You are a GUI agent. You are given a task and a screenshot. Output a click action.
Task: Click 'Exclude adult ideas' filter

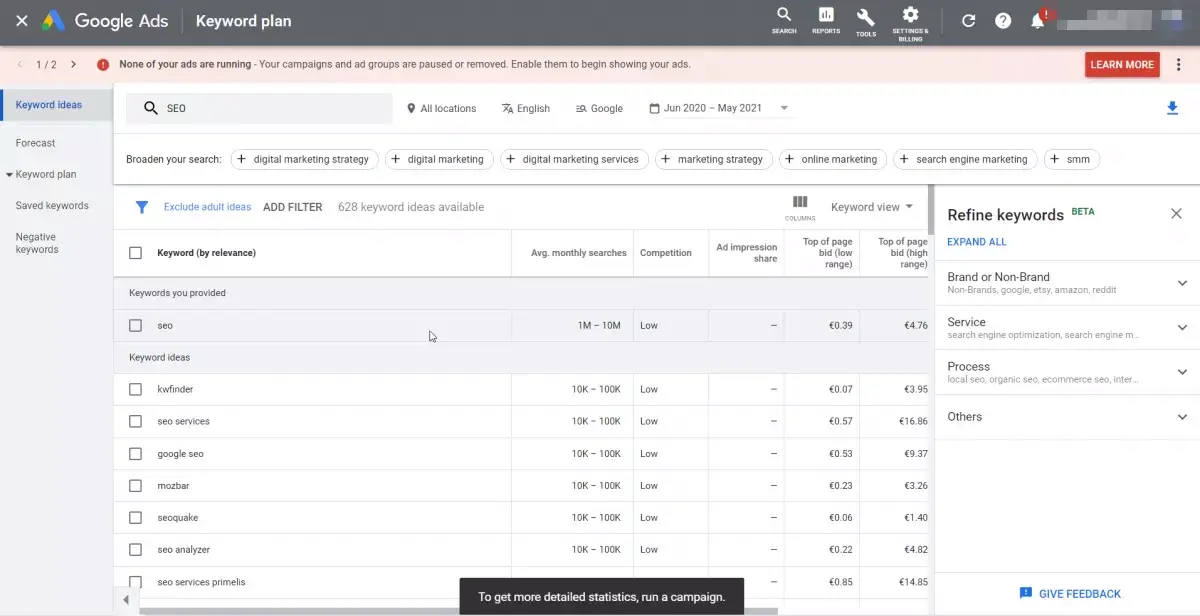[x=207, y=207]
